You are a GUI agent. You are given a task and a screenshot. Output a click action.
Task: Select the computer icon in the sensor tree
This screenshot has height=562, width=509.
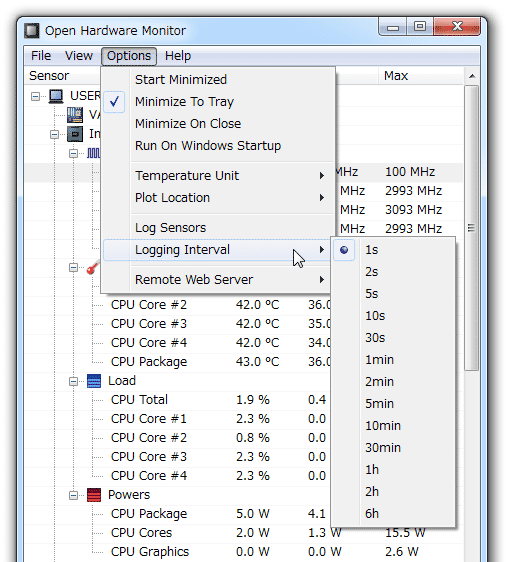pos(56,96)
